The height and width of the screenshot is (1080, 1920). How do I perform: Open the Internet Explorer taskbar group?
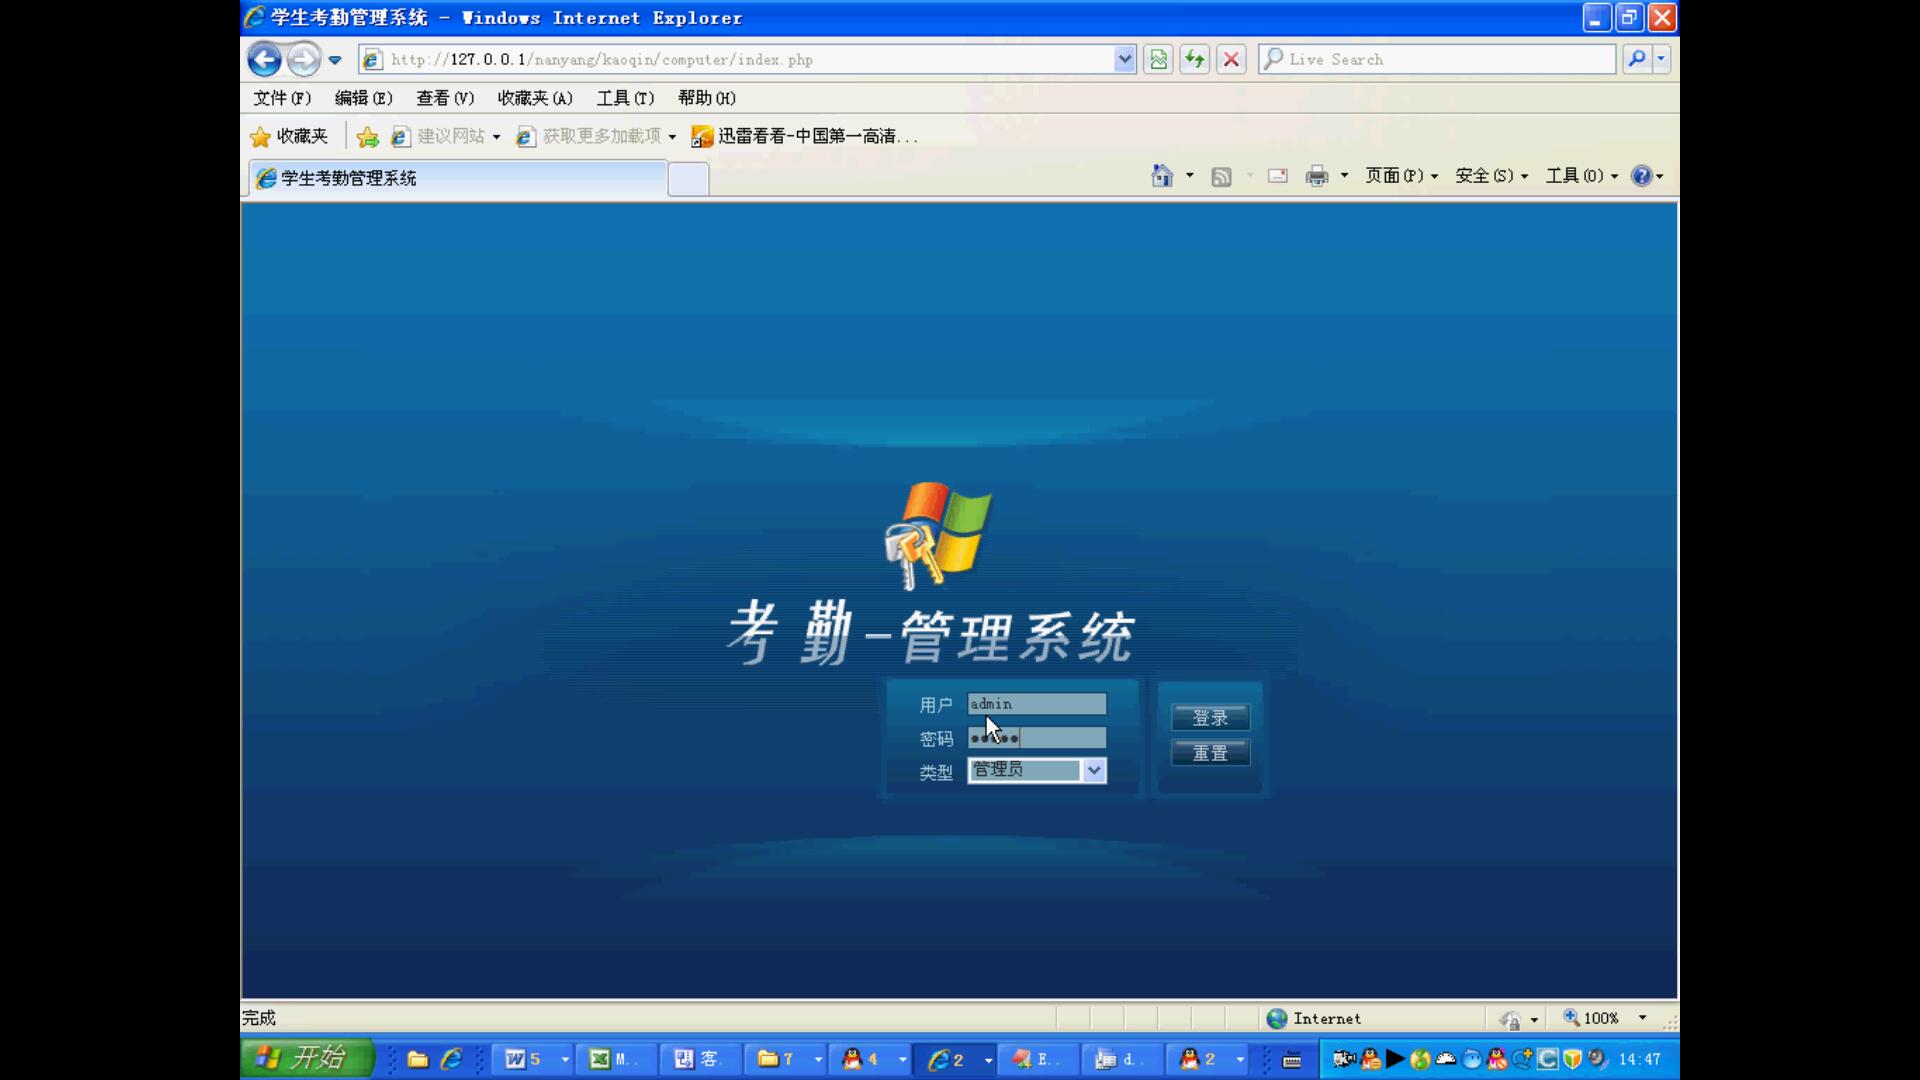[956, 1059]
